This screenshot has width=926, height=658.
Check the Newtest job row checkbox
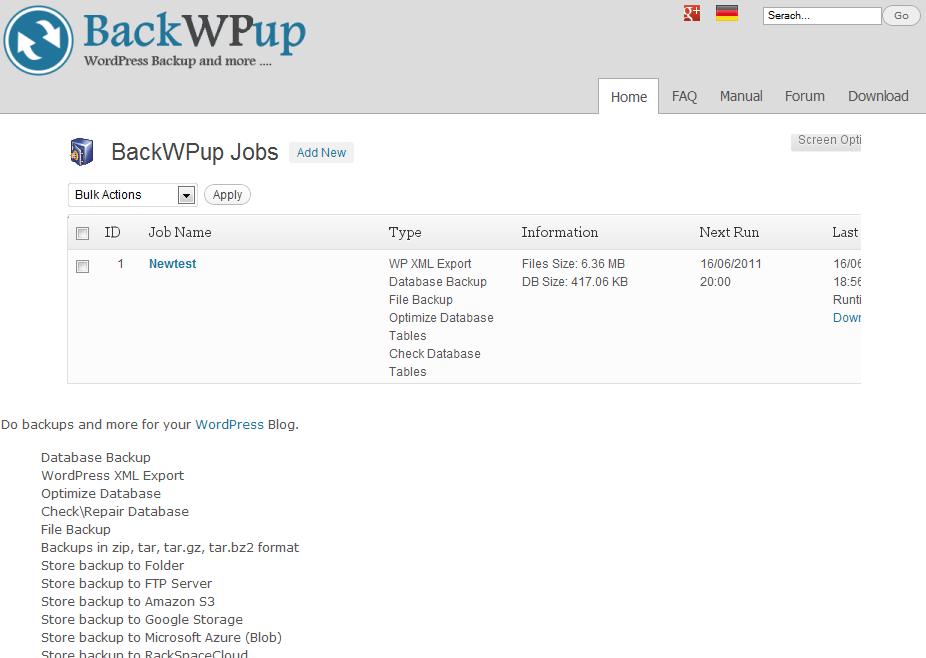[83, 266]
